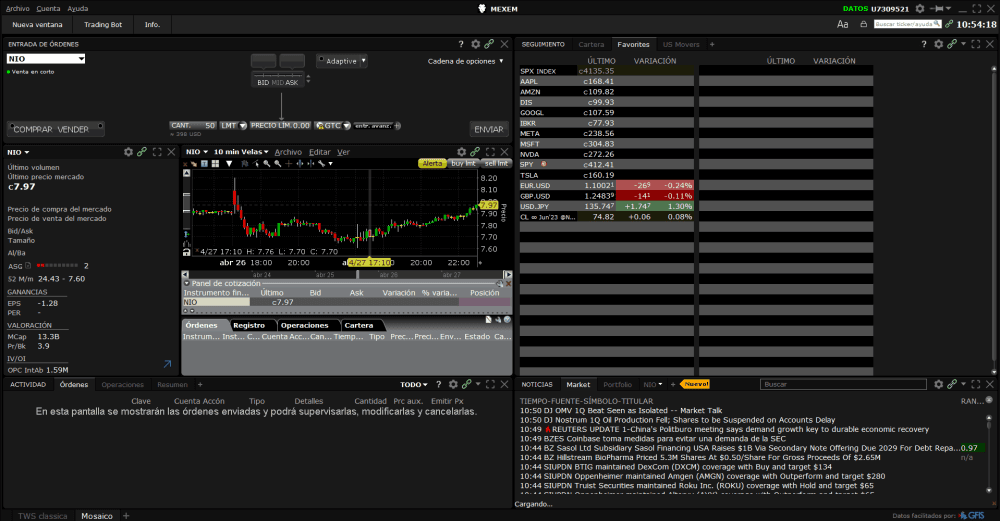Click chart timeline scrollbar thumb
Screen dimensions: 1000x521
point(357,274)
